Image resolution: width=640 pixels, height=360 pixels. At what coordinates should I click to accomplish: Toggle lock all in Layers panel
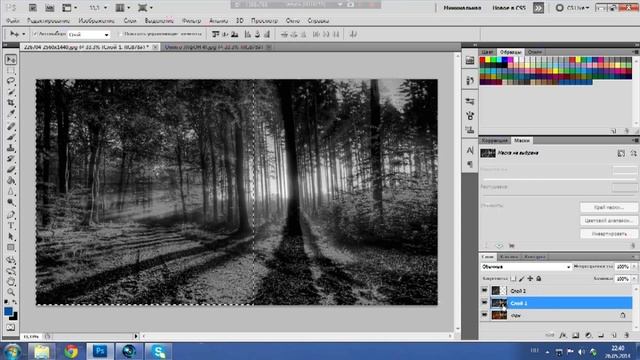point(539,278)
